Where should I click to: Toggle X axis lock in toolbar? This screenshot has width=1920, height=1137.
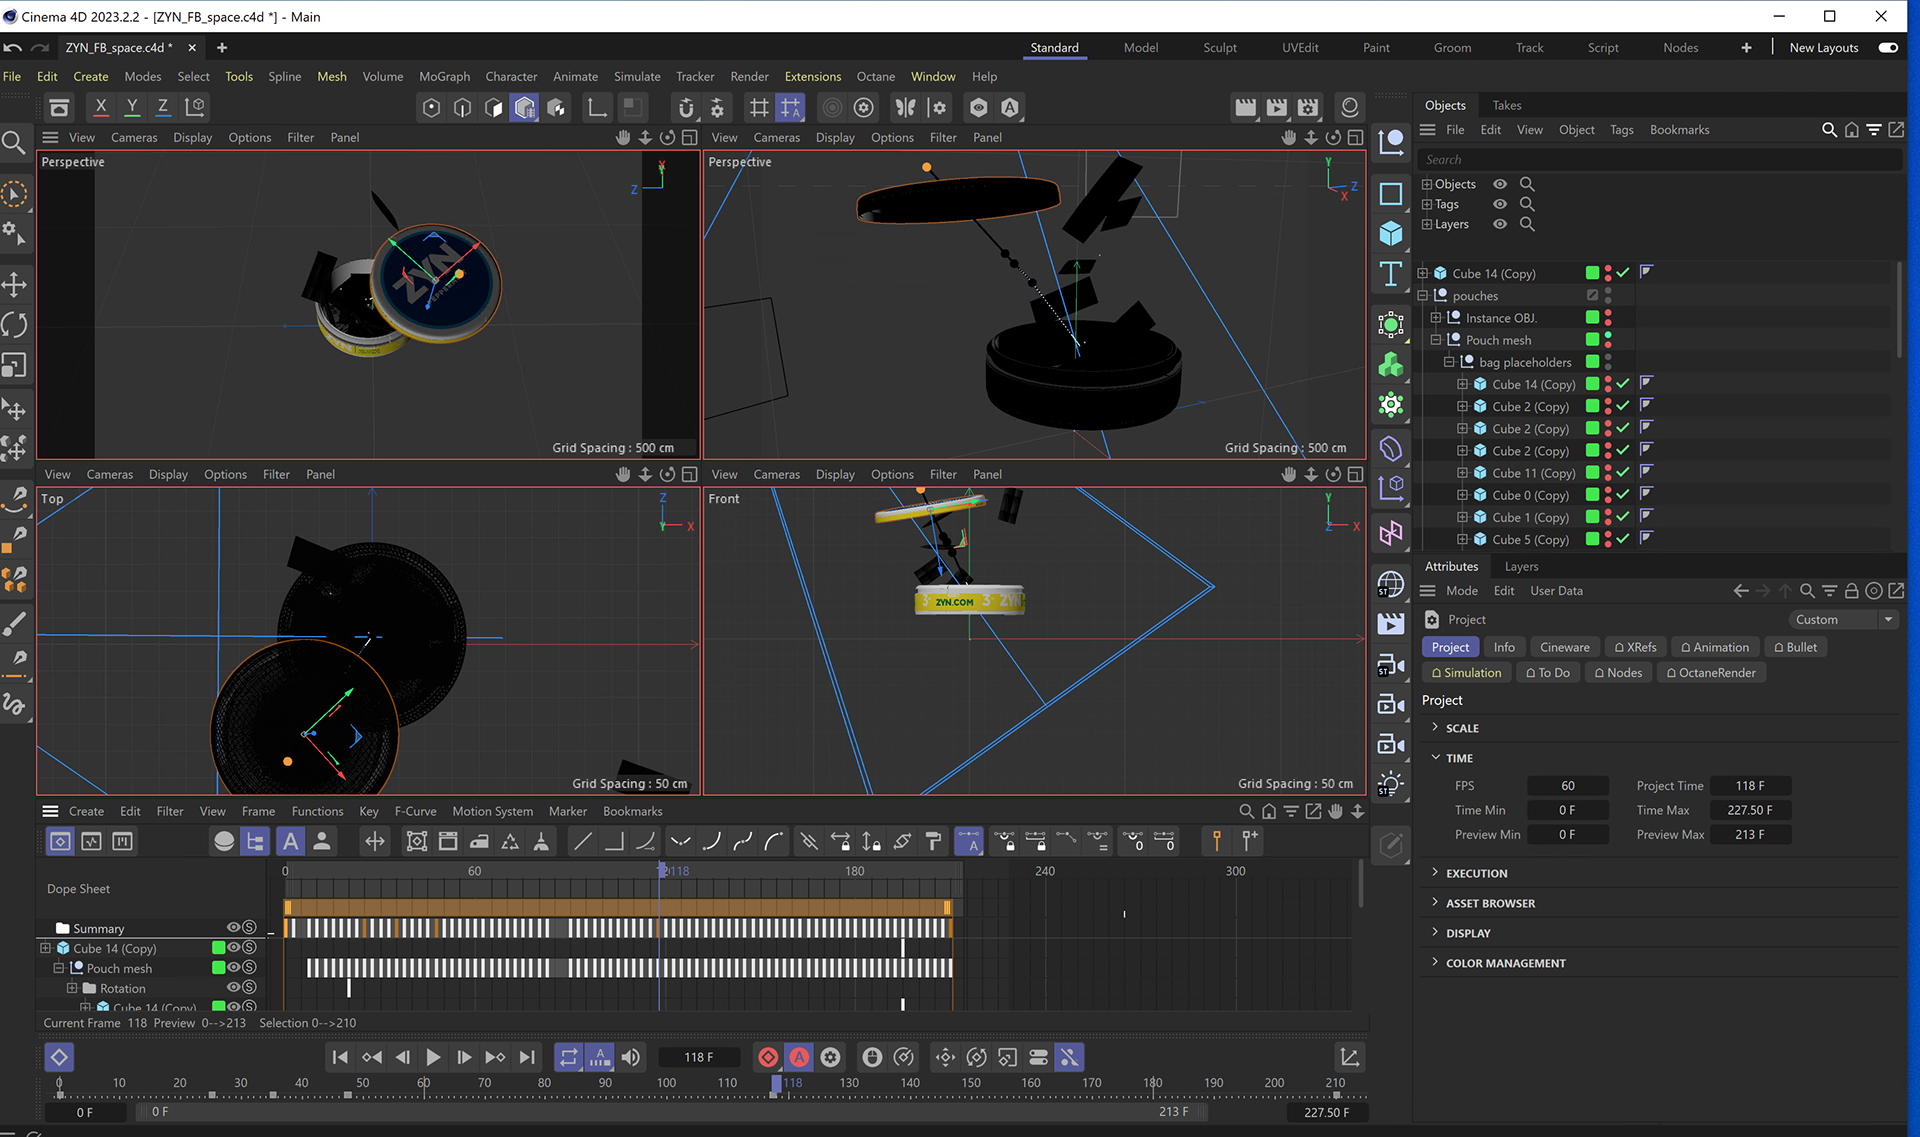pyautogui.click(x=100, y=107)
